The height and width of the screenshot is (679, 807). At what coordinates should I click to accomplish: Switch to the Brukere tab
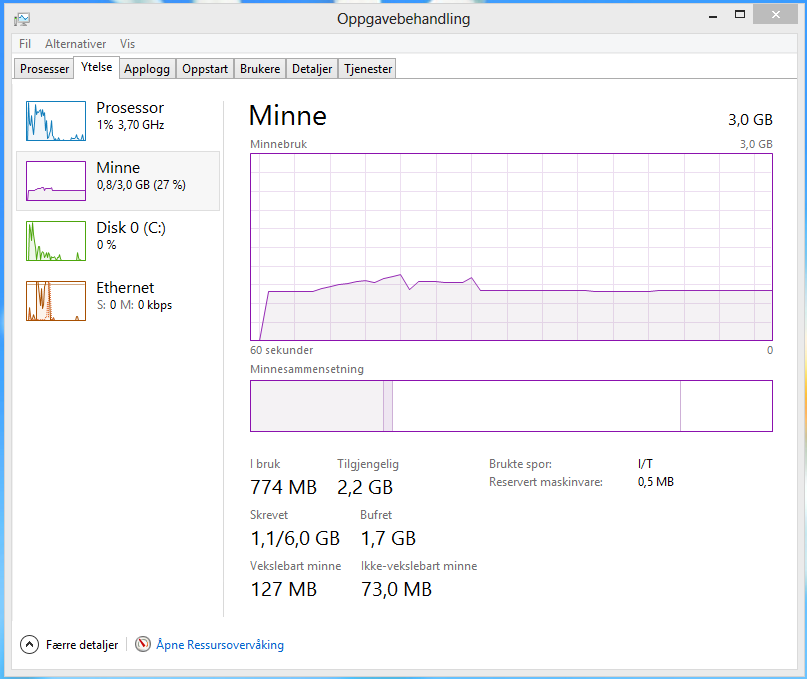click(x=260, y=68)
